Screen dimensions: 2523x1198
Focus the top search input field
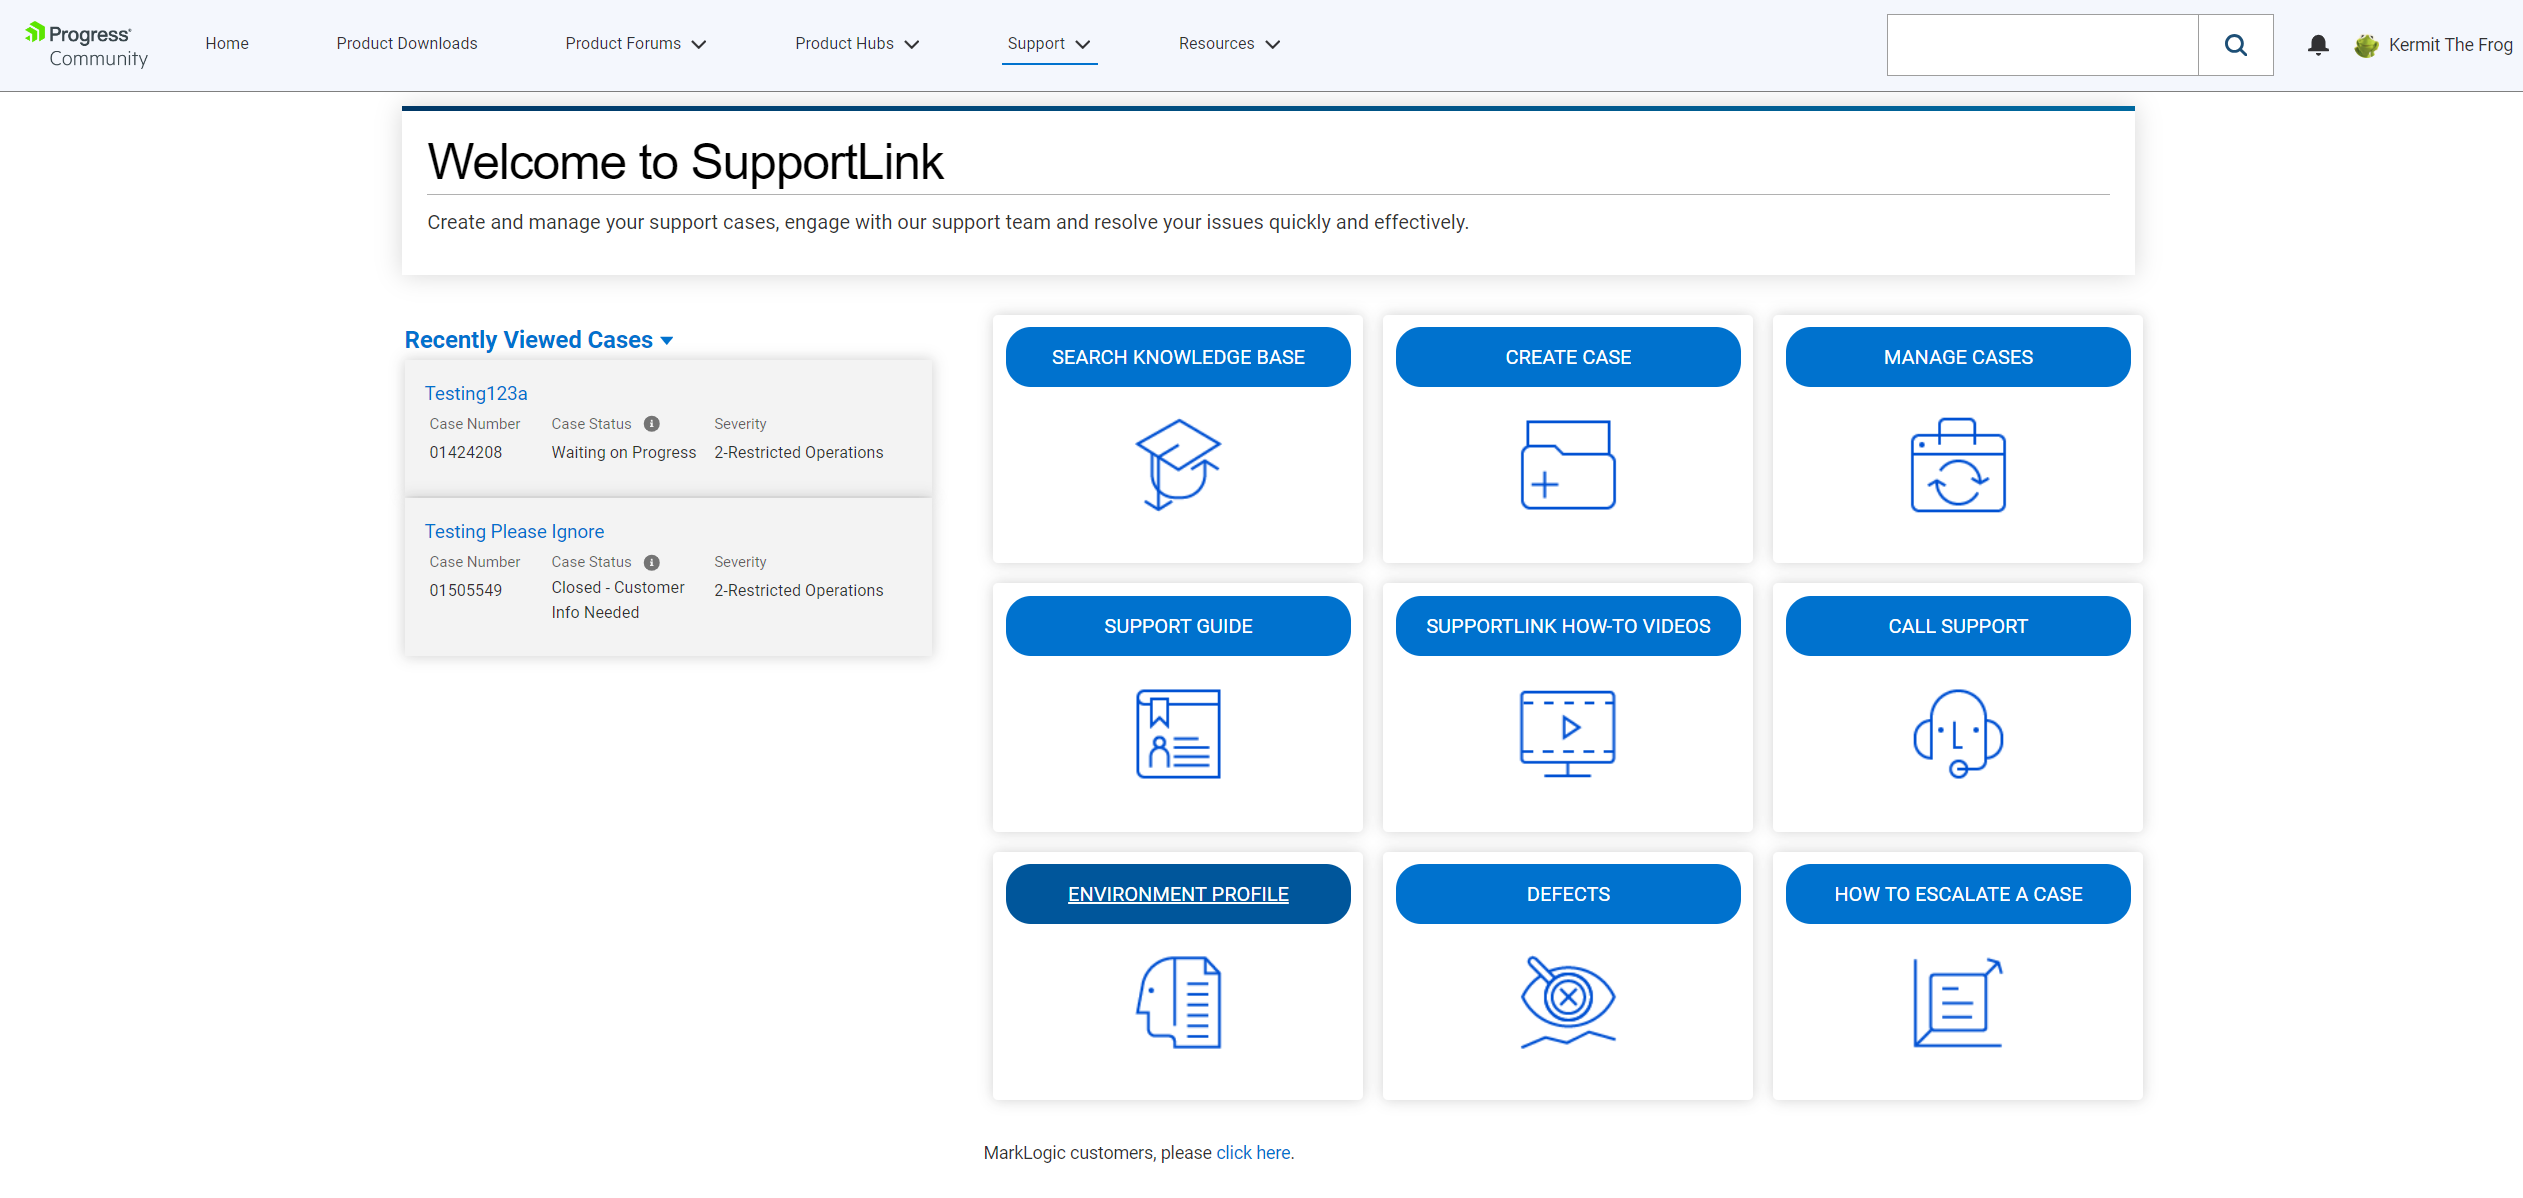(2042, 45)
